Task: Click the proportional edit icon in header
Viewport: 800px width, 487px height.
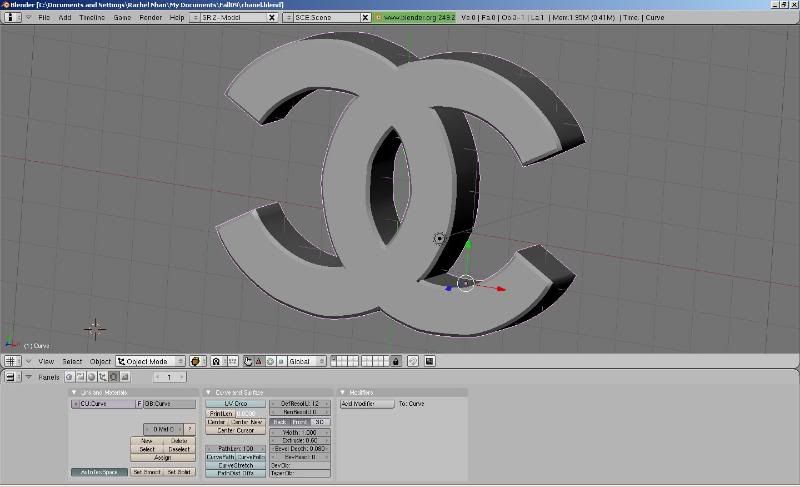Action: pos(413,361)
